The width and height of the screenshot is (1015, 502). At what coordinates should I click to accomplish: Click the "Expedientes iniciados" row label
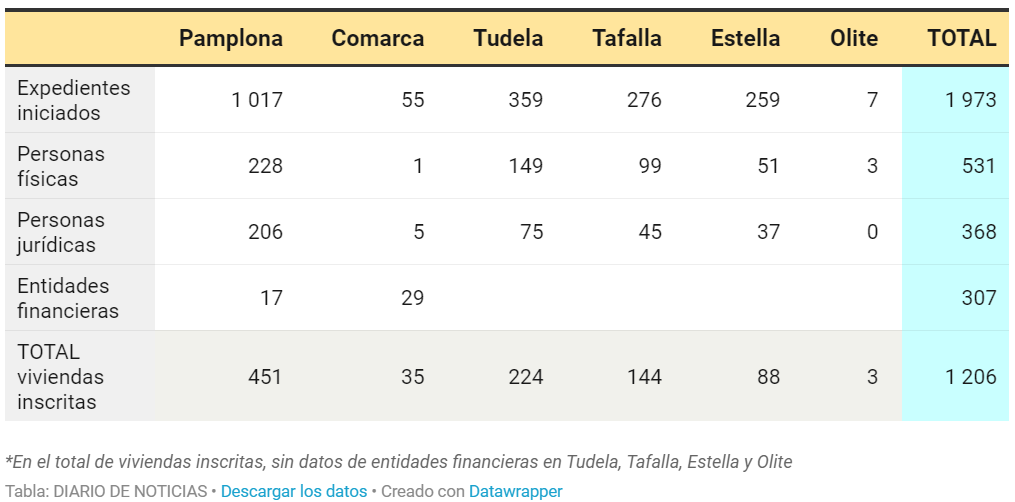pyautogui.click(x=74, y=100)
